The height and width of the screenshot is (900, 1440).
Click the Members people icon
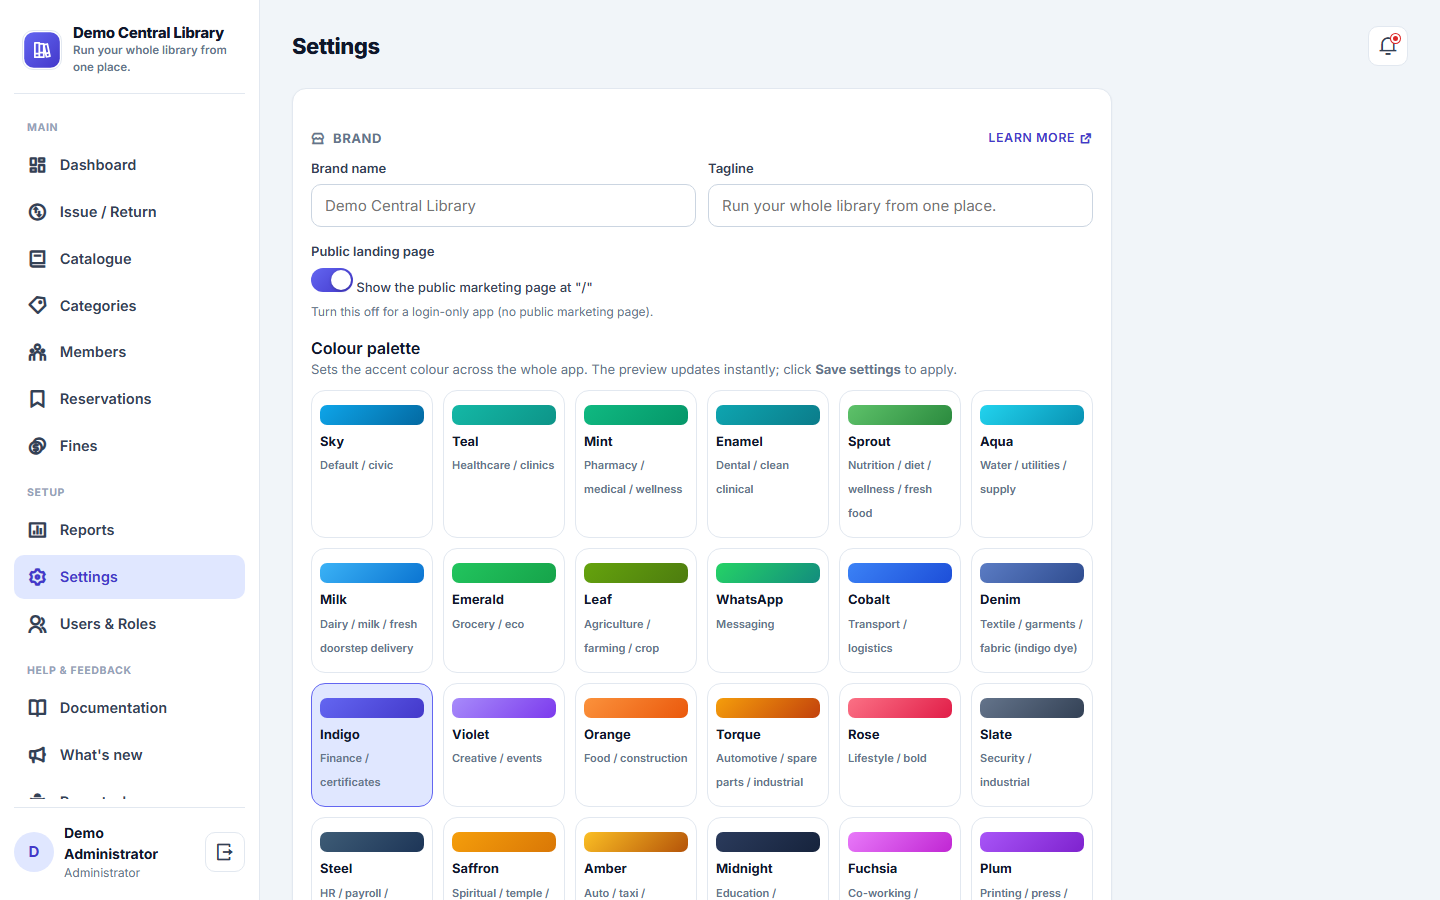pos(38,352)
